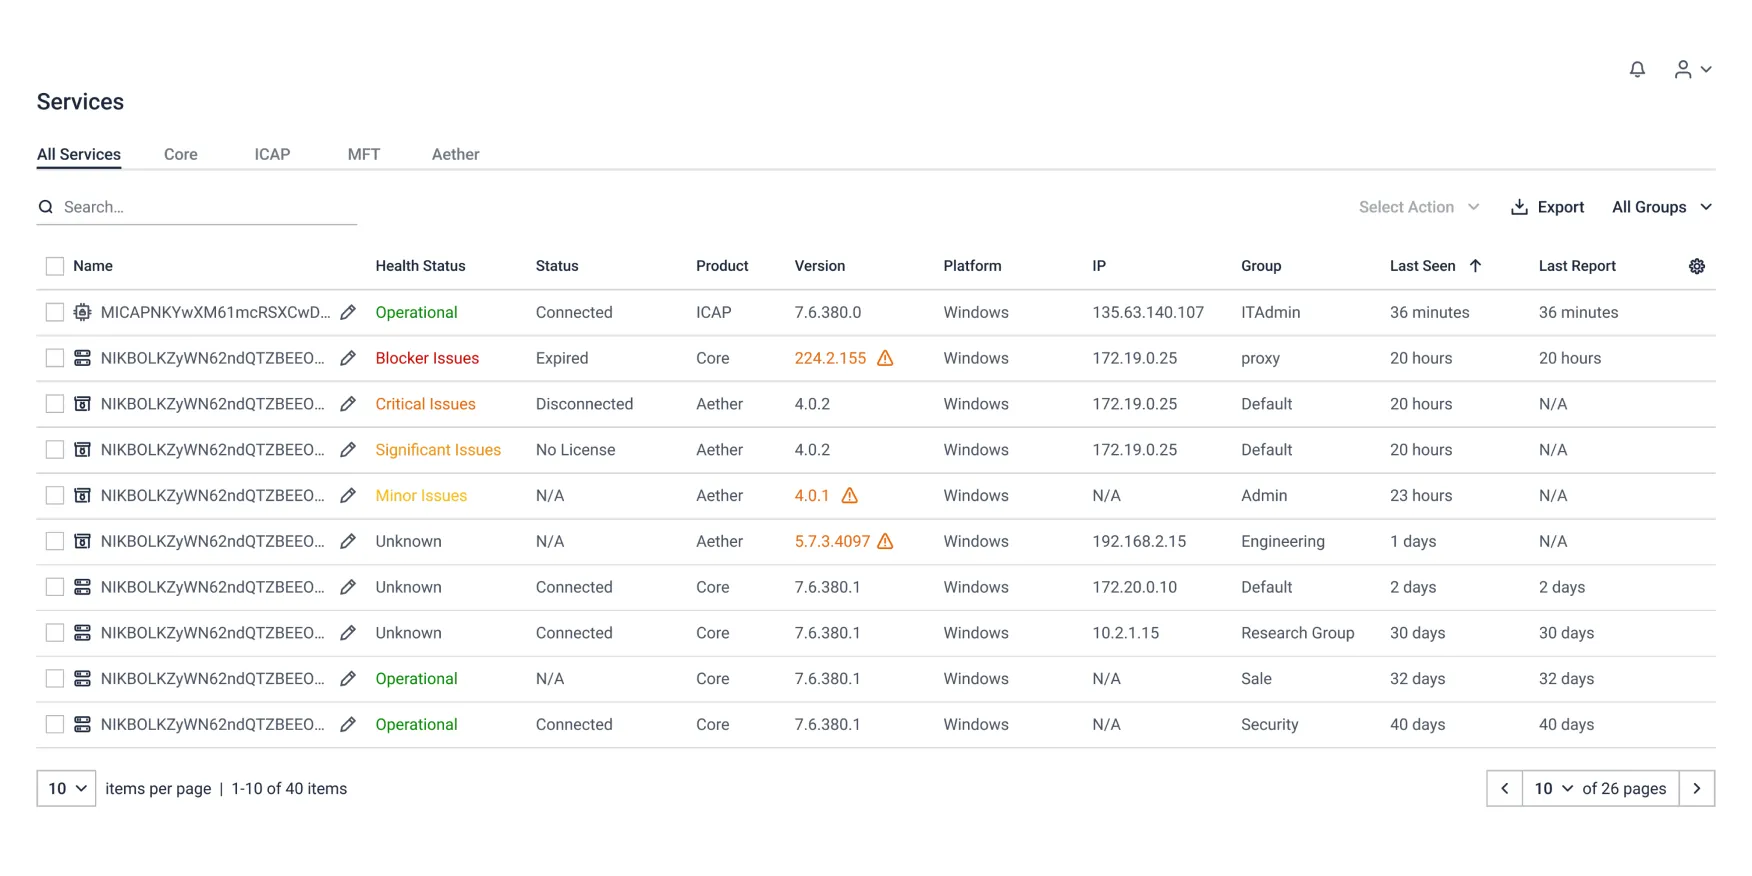Open table column settings gear

[x=1696, y=266]
